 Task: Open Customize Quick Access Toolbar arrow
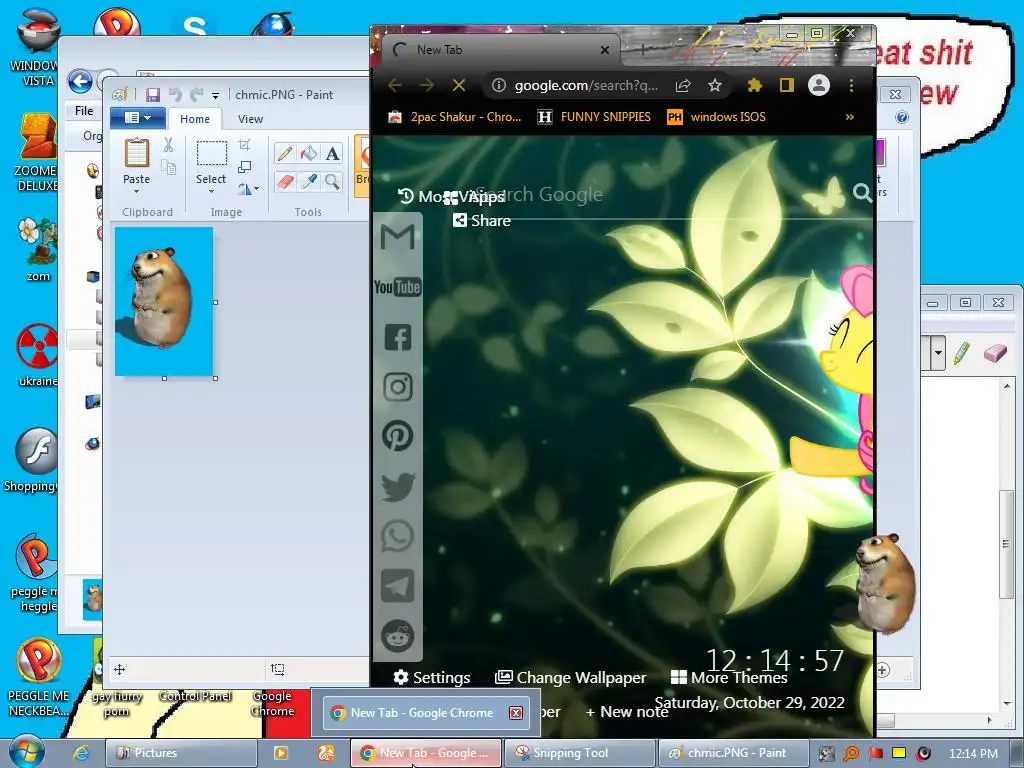pyautogui.click(x=216, y=95)
